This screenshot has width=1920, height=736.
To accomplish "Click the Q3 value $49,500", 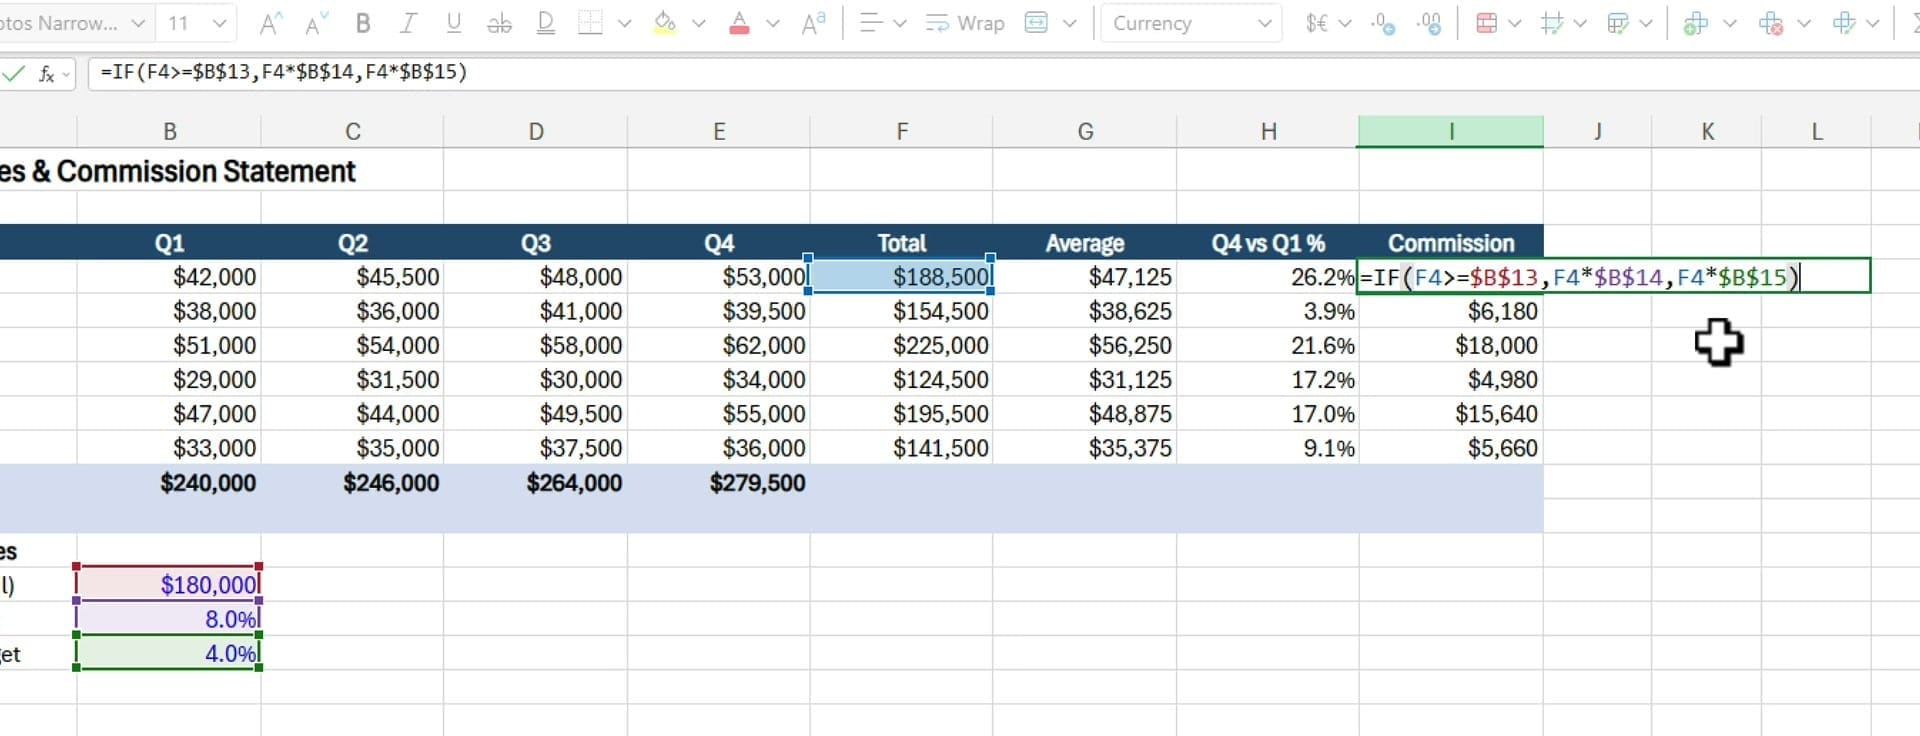I will coord(536,413).
